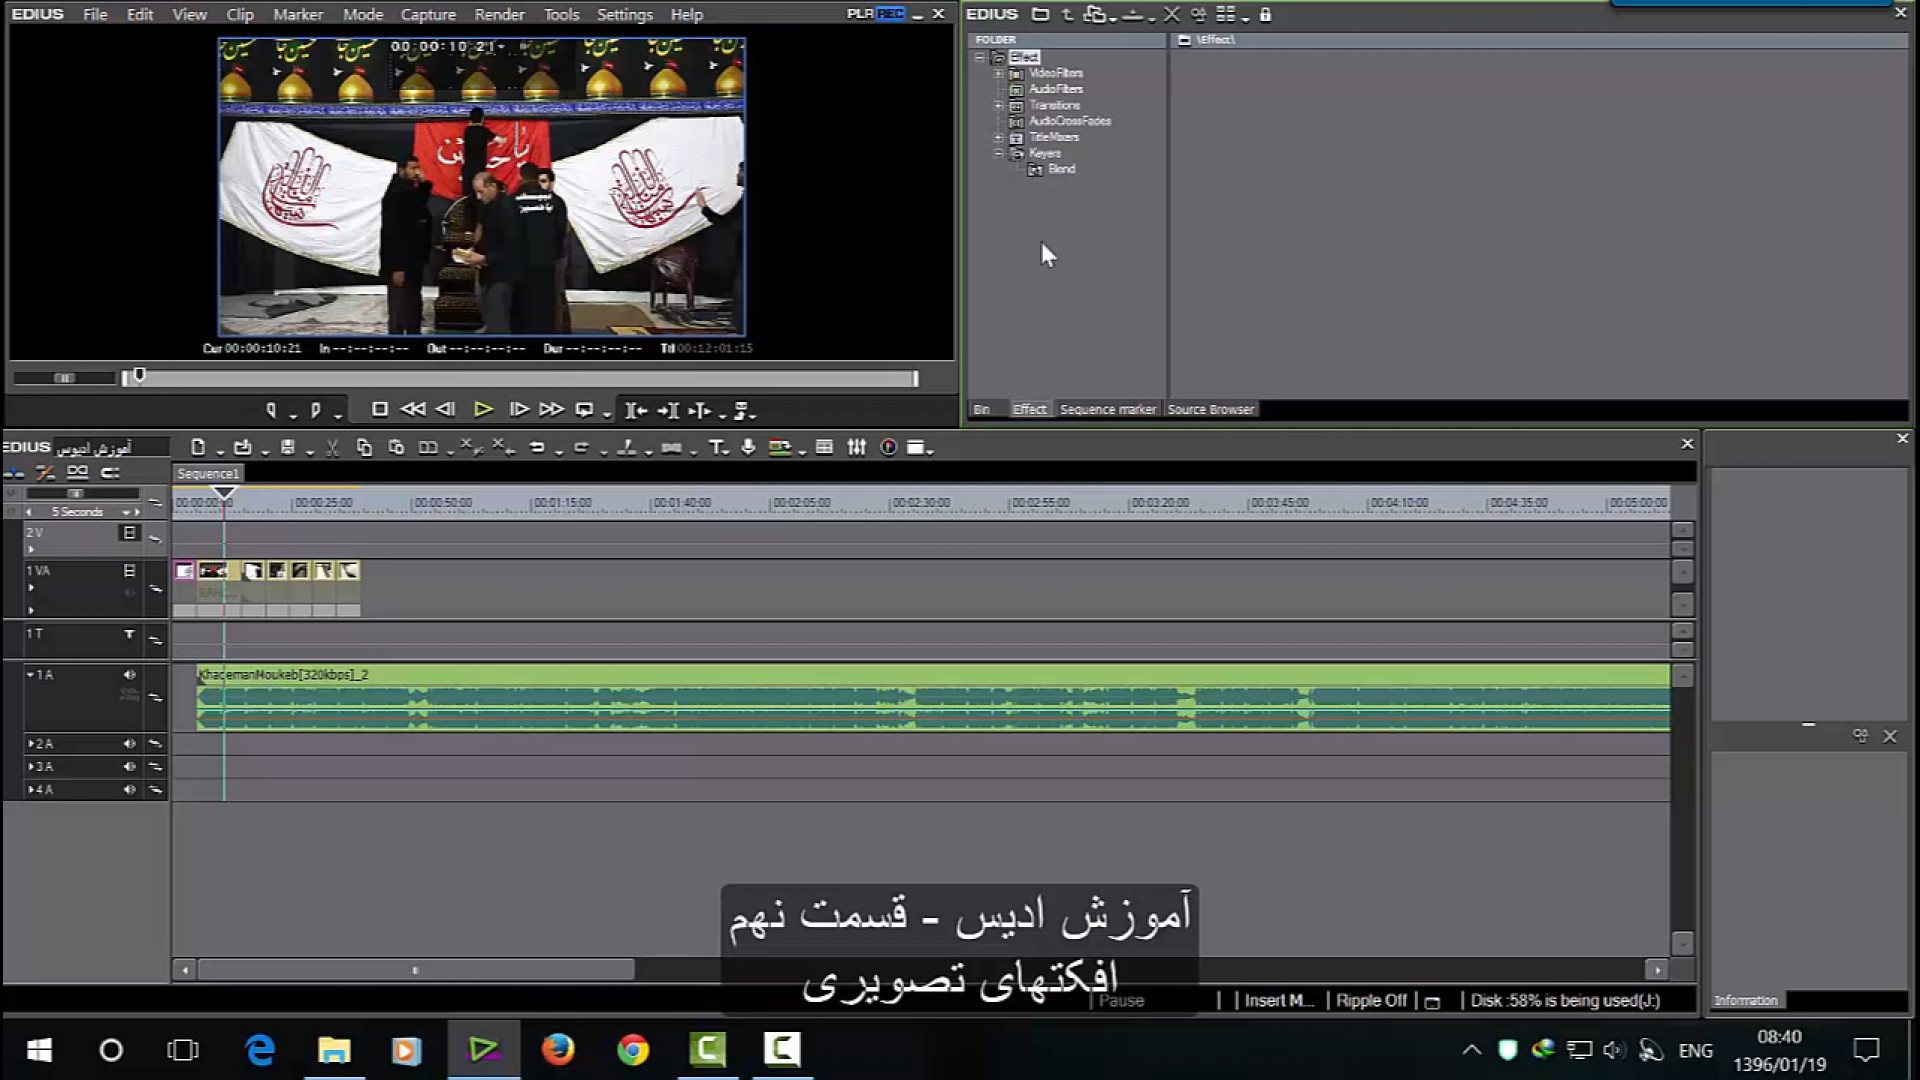Image resolution: width=1920 pixels, height=1080 pixels.
Task: Open the Render menu
Action: click(499, 15)
